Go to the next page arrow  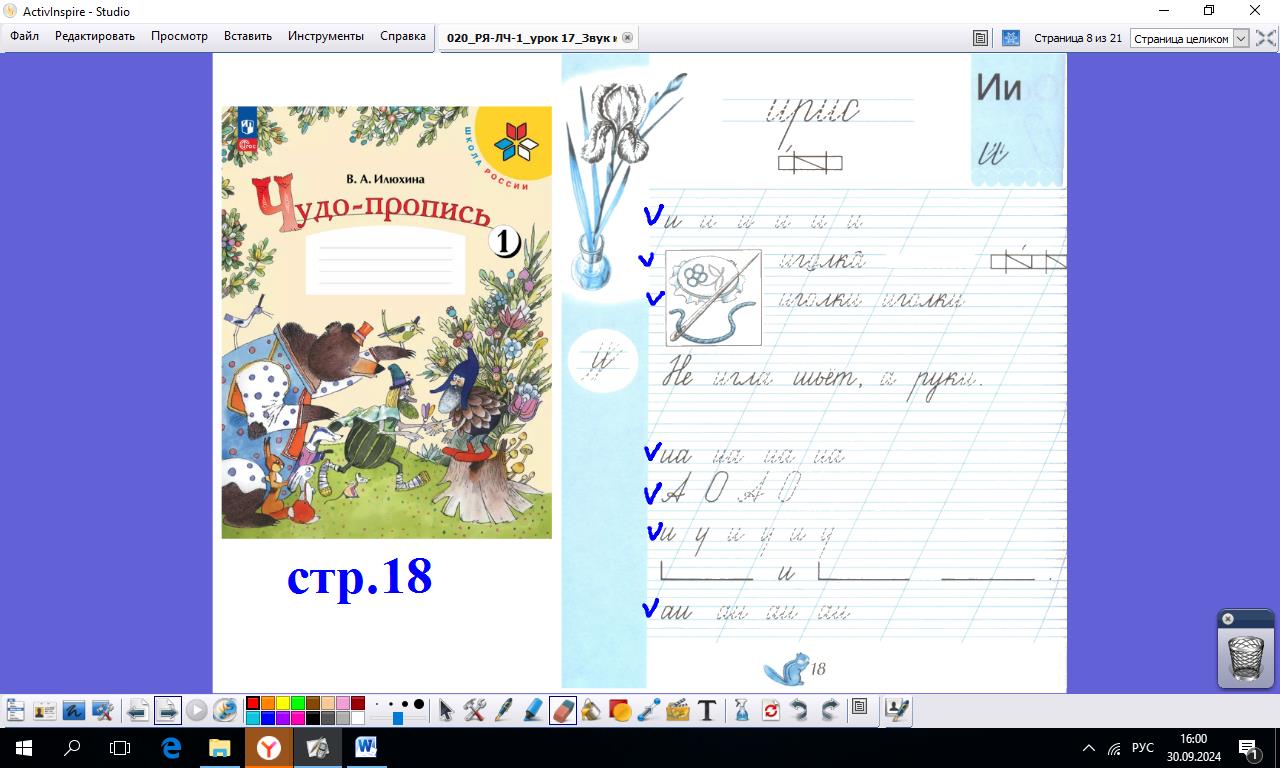click(x=167, y=711)
